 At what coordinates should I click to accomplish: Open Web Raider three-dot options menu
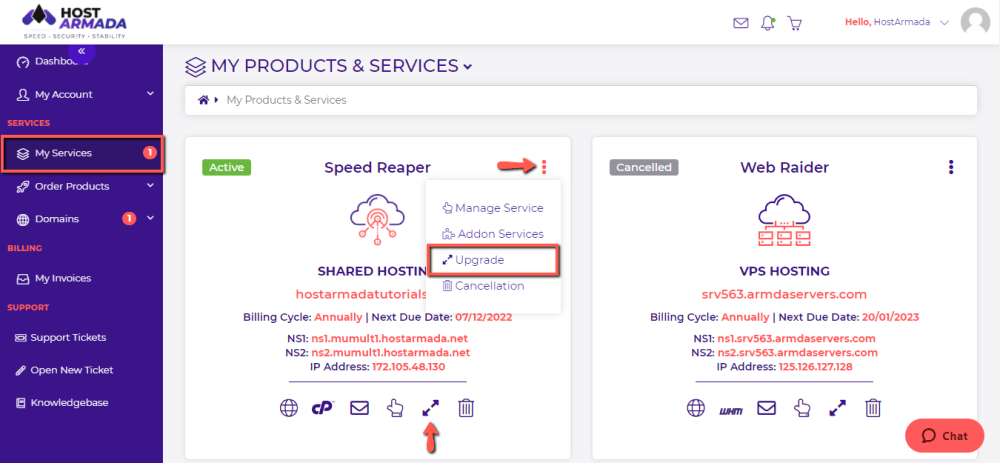pyautogui.click(x=951, y=167)
